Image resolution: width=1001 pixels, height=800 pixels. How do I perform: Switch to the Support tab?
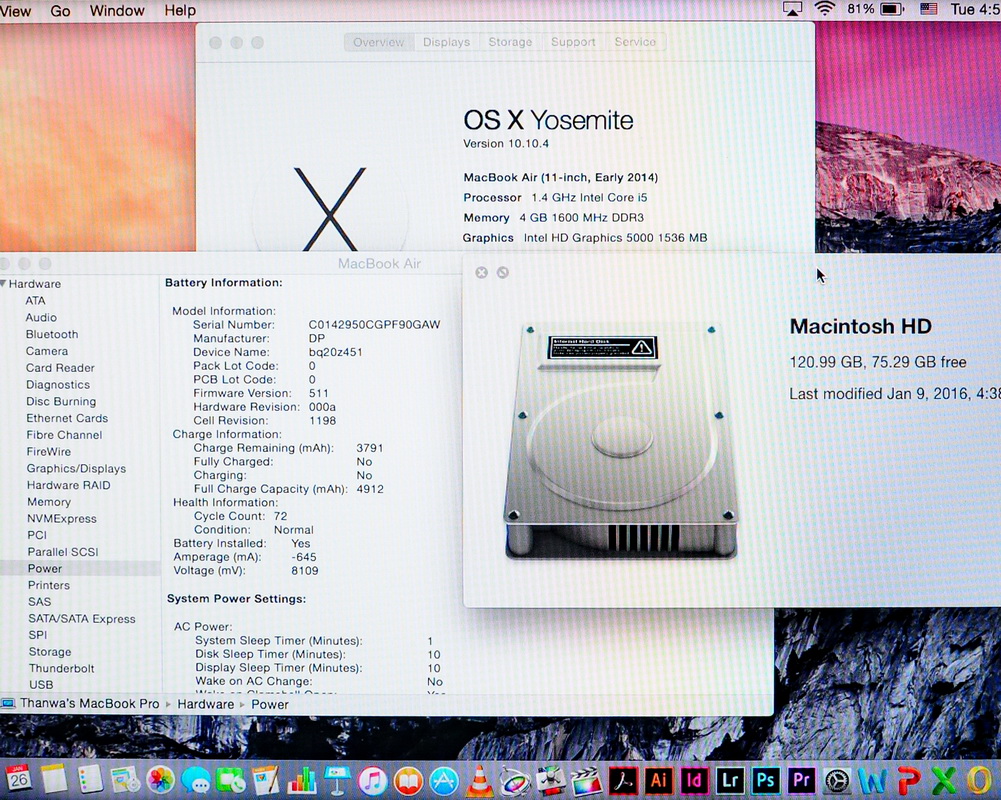573,42
